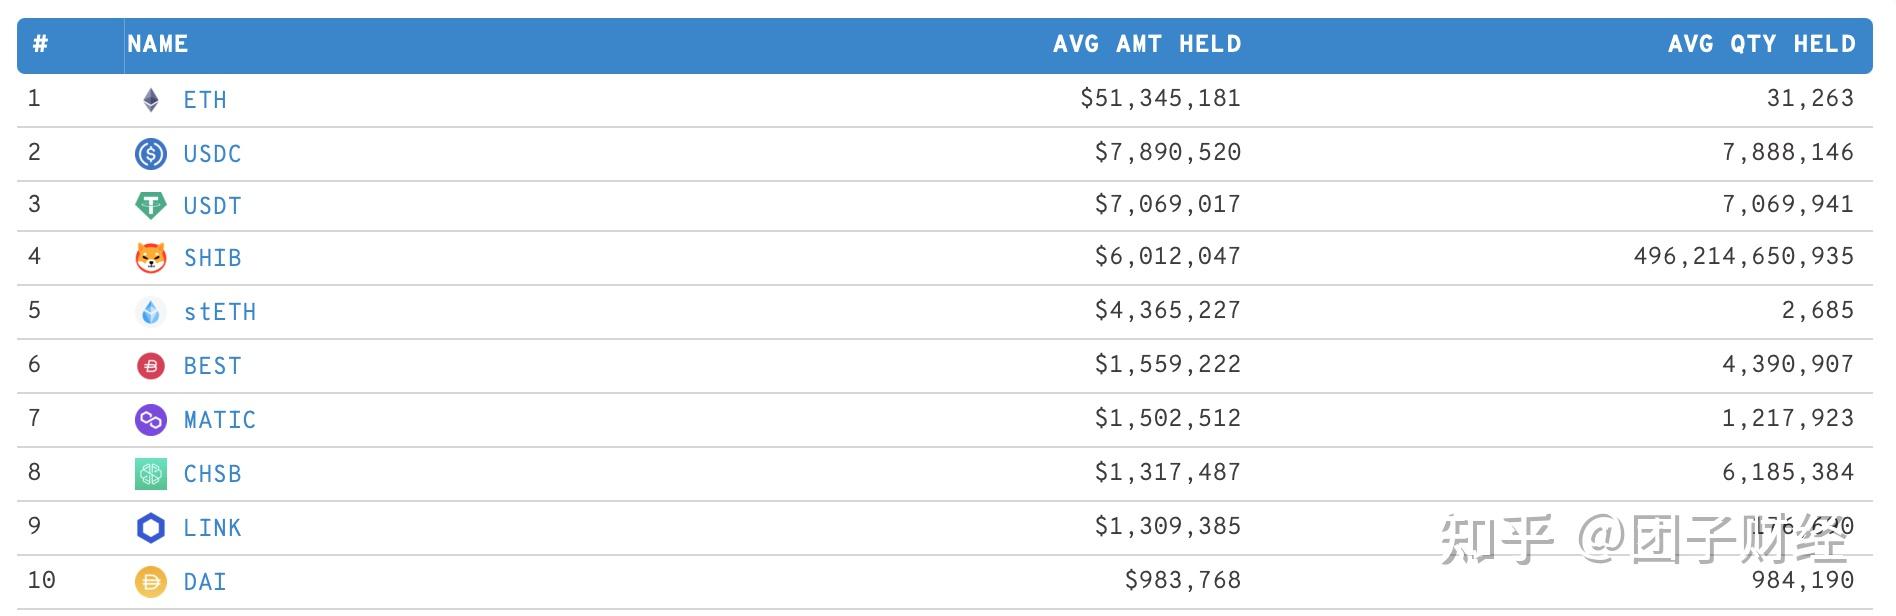Click the USDC coin icon
The height and width of the screenshot is (616, 1896).
pyautogui.click(x=151, y=154)
